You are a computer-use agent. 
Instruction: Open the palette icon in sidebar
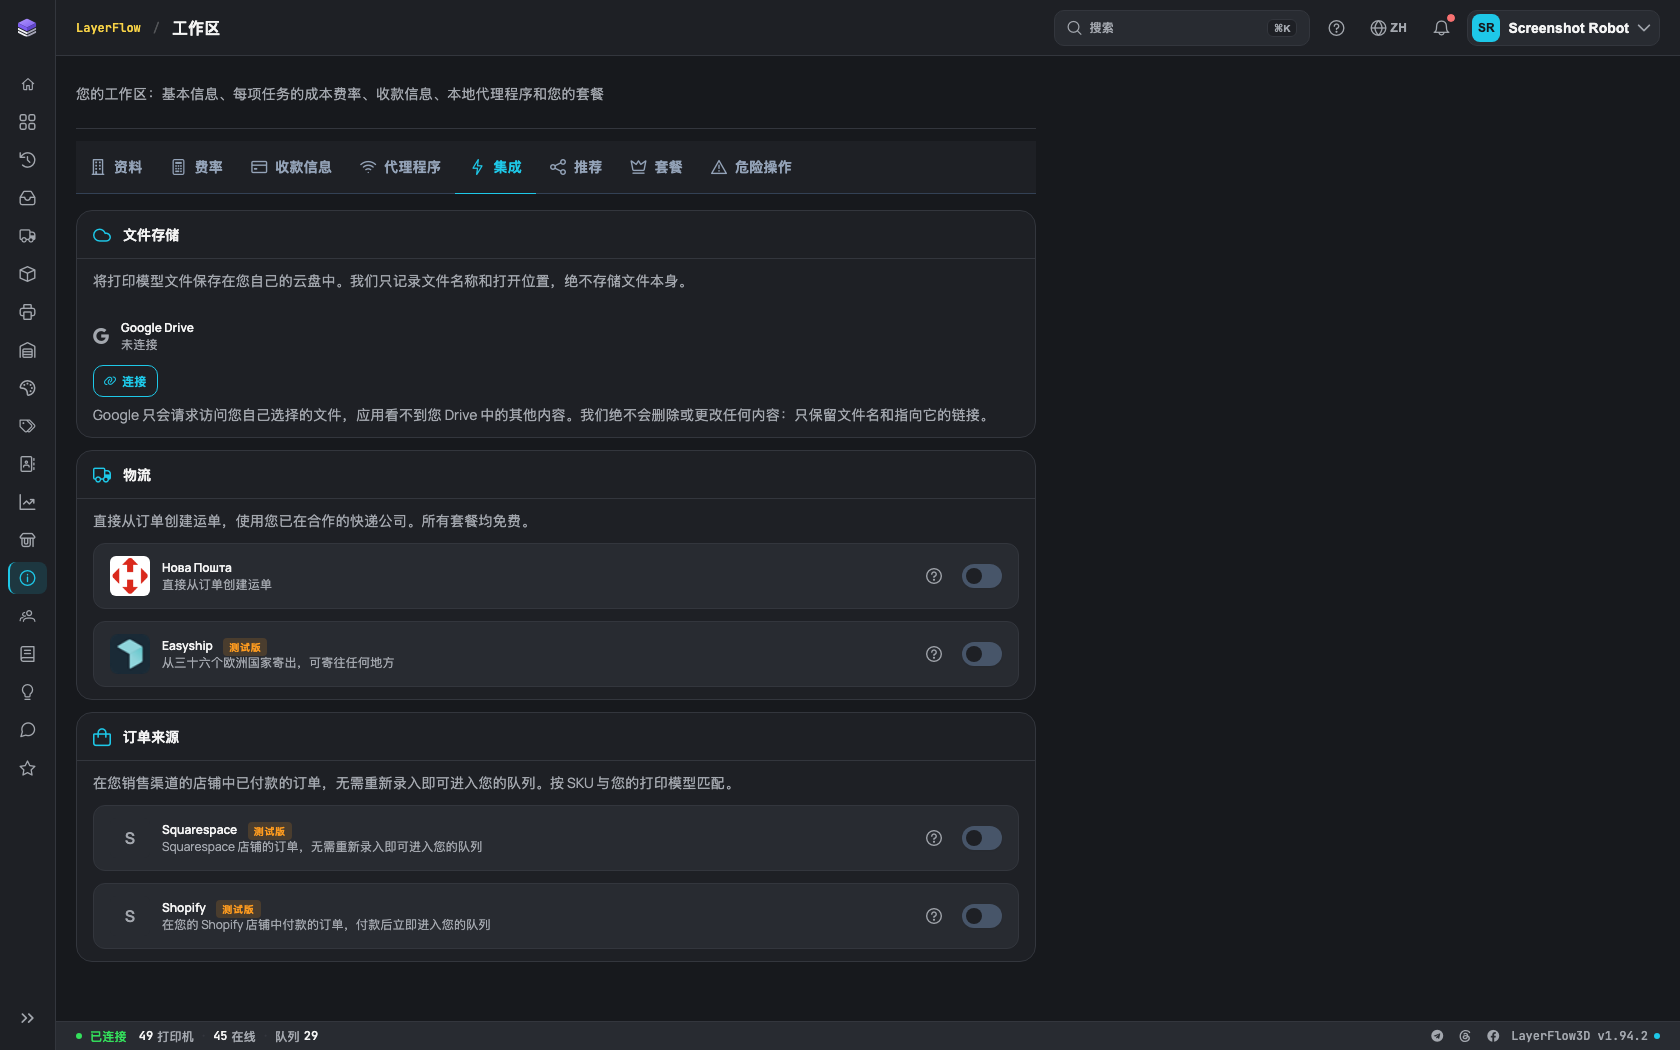pyautogui.click(x=27, y=388)
